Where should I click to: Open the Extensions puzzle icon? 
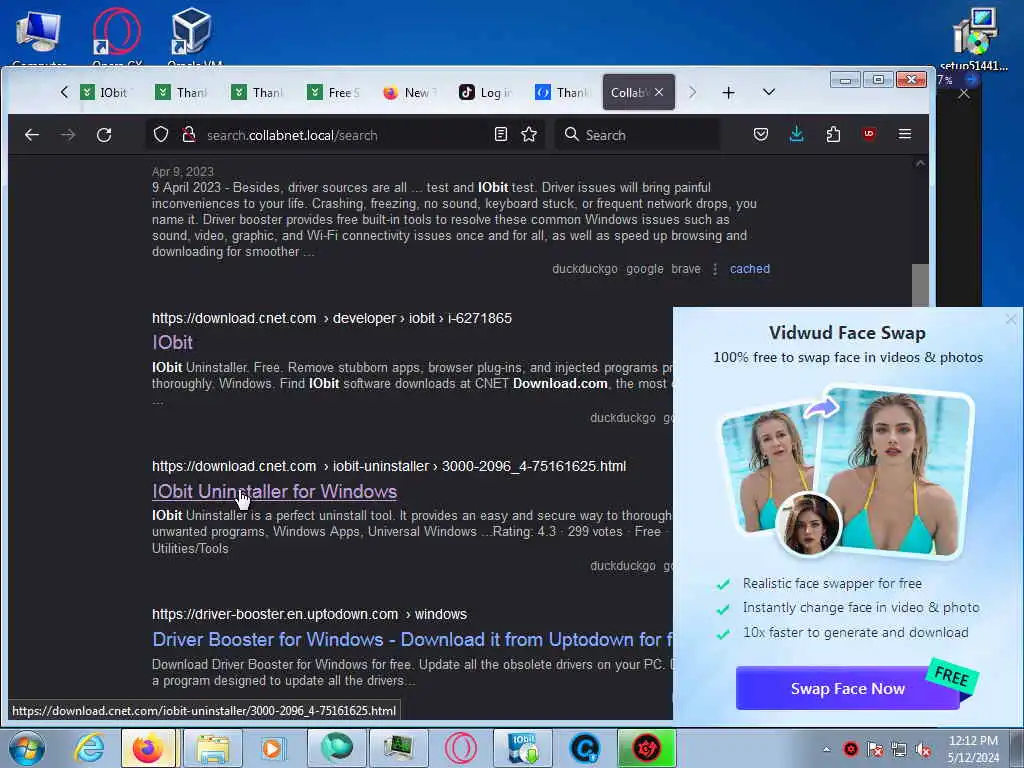(833, 135)
